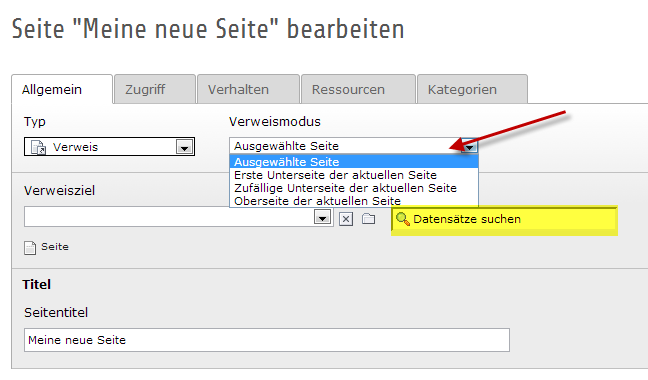
Task: Click the Seite page icon below Verweisziel
Action: point(30,247)
